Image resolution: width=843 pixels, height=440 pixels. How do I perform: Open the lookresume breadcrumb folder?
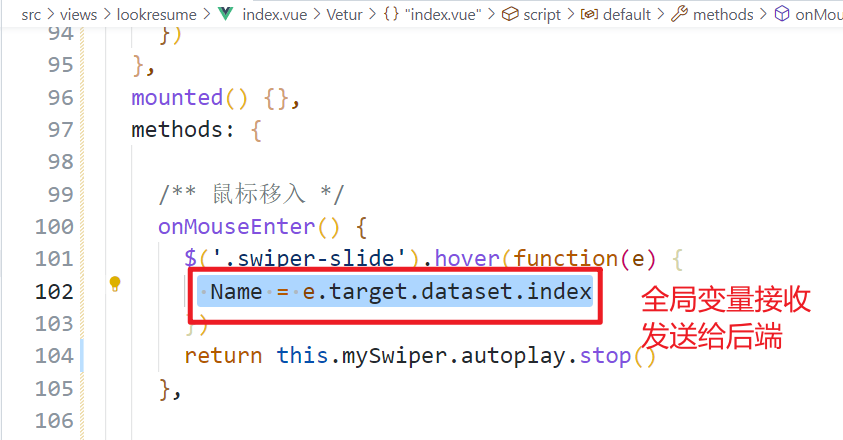pyautogui.click(x=156, y=15)
